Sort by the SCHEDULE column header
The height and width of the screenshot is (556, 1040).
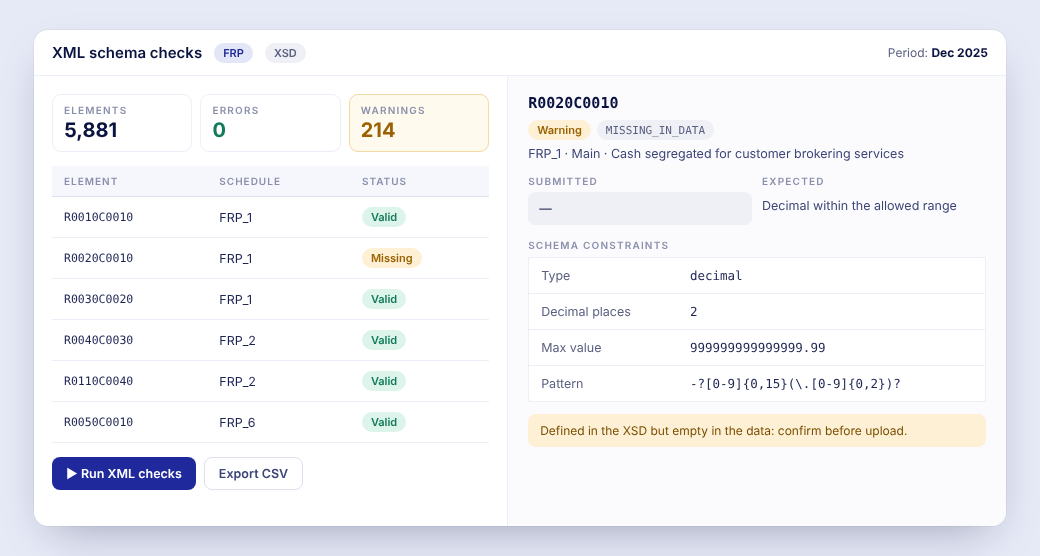click(250, 181)
